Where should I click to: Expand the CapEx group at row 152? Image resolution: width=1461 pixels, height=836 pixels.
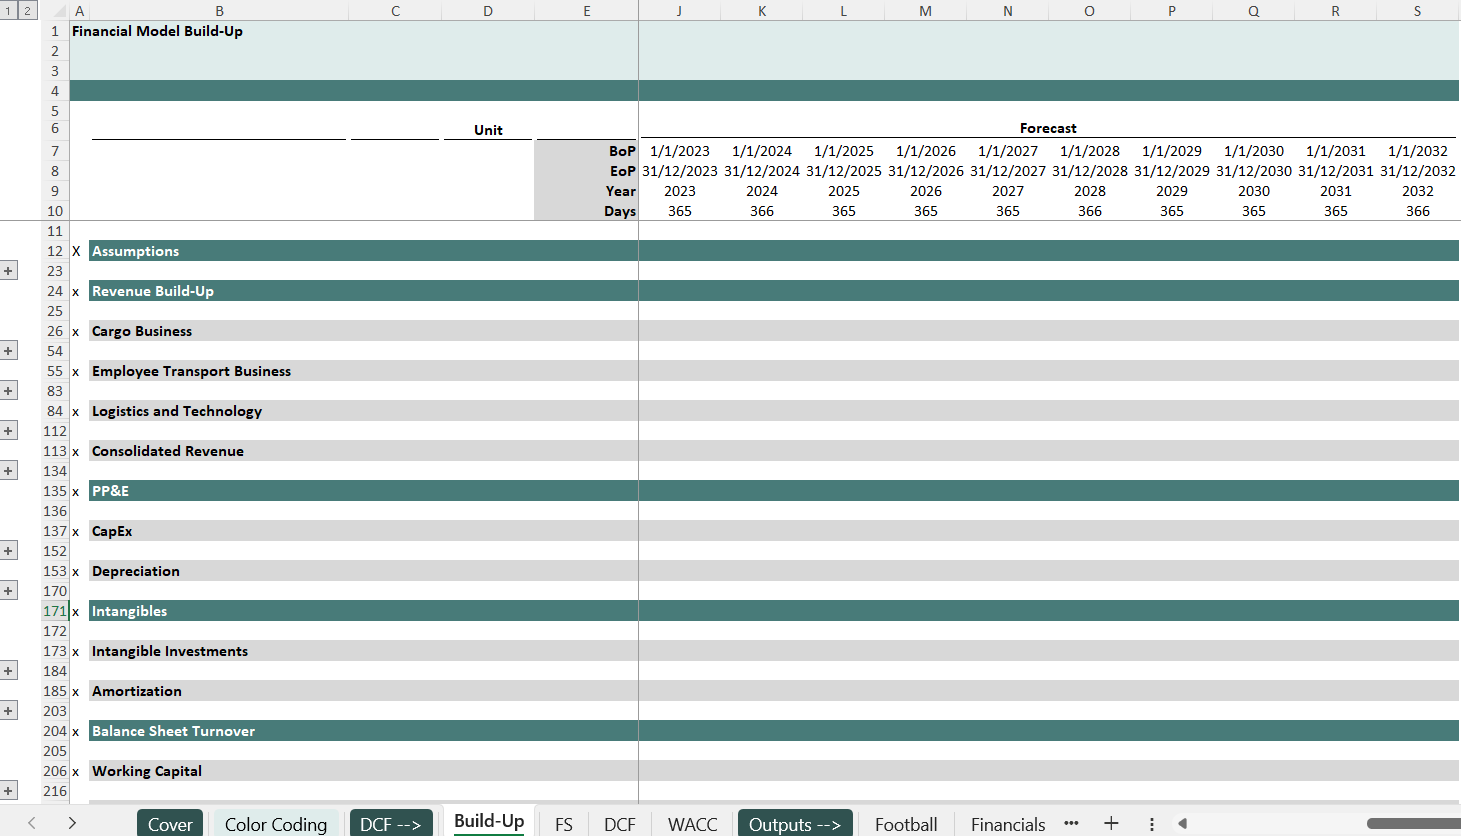pos(8,551)
